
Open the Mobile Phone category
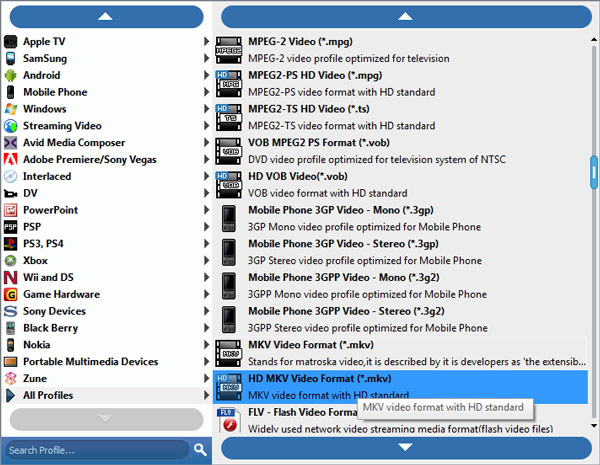click(x=107, y=92)
